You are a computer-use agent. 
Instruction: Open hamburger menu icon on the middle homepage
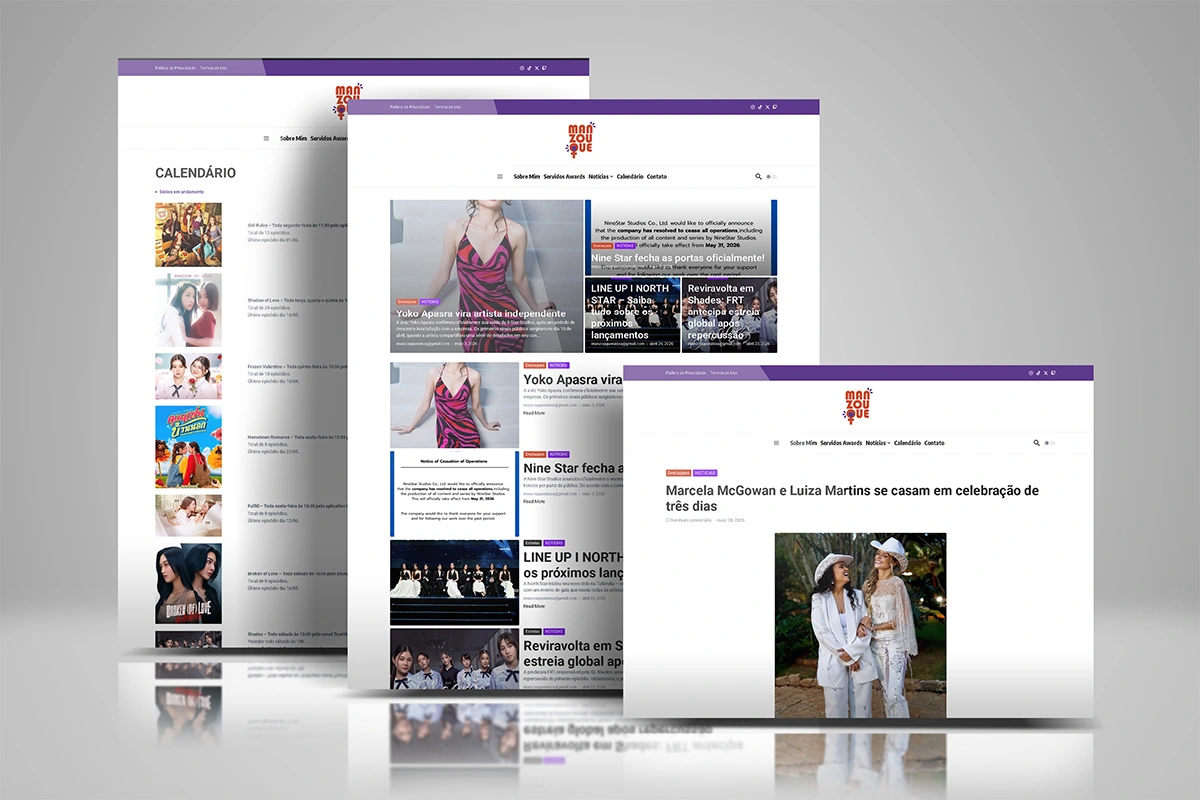click(x=500, y=177)
